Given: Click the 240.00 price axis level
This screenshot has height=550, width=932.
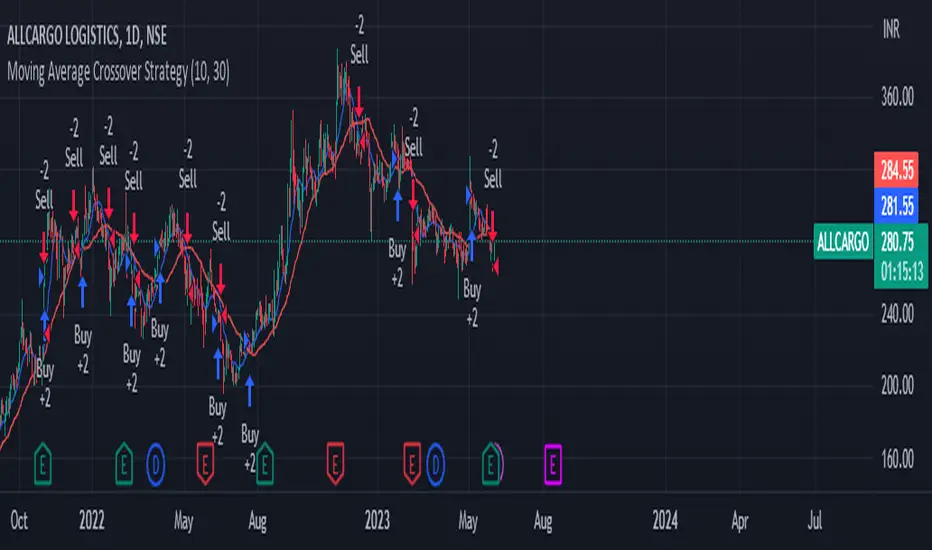Looking at the screenshot, I should (x=897, y=313).
